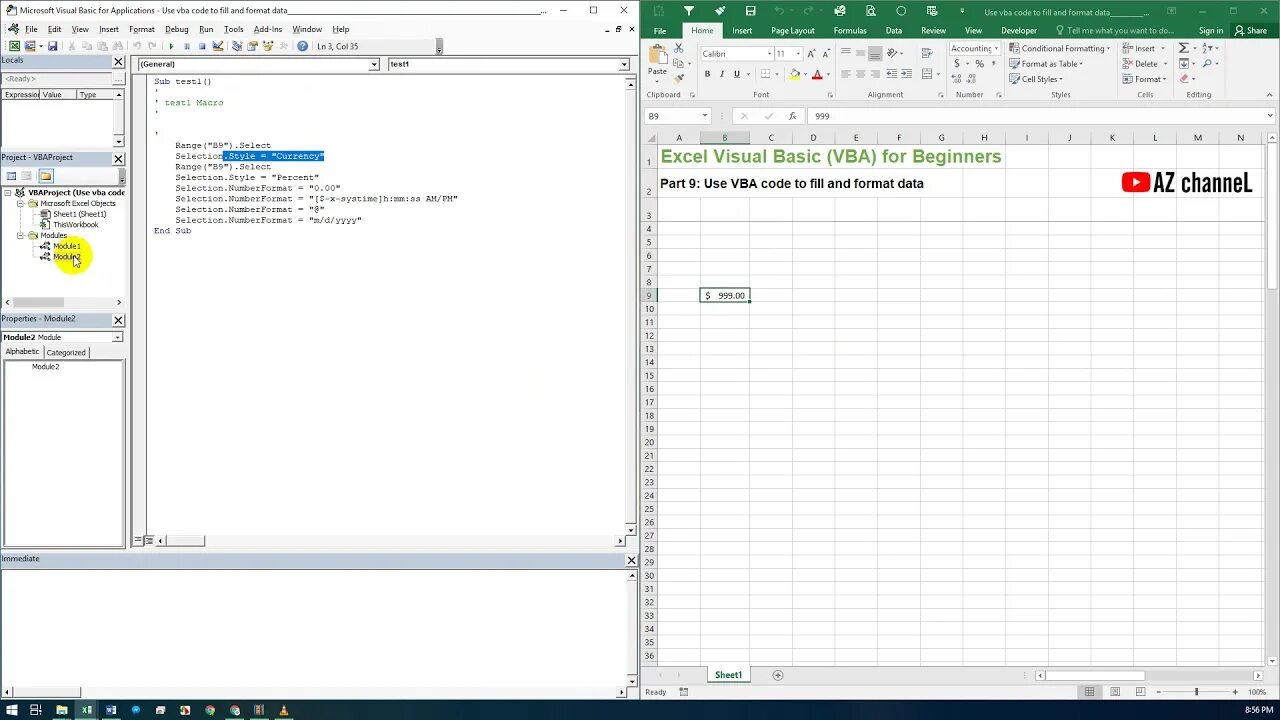Click Center align icon in Excel ribbon
The height and width of the screenshot is (720, 1280).
[860, 74]
